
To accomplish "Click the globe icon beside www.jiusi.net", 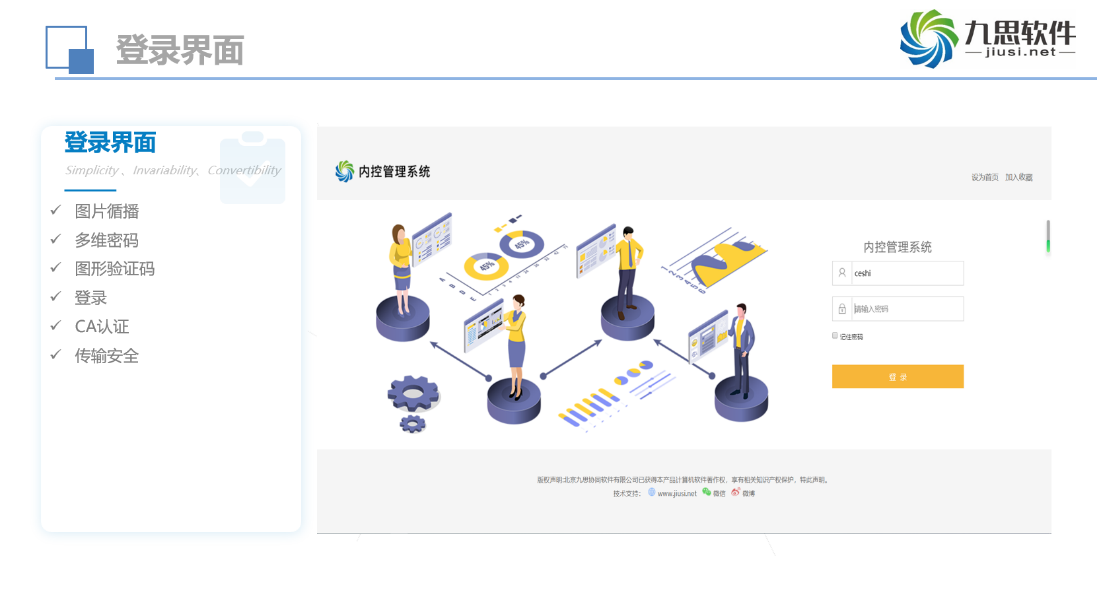I will point(652,492).
